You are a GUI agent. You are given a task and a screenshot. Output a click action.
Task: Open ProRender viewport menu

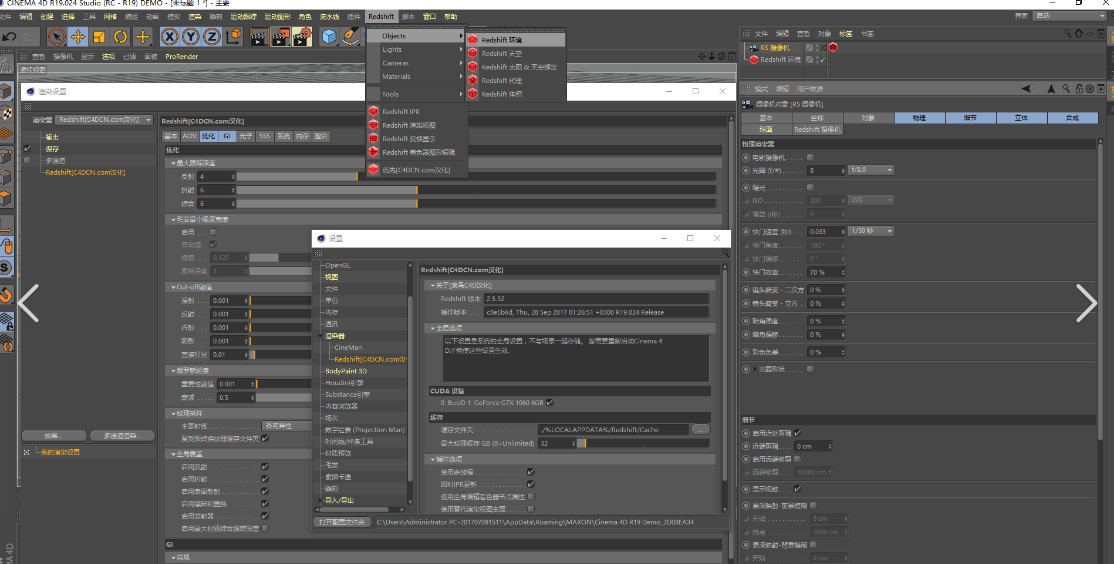[182, 56]
